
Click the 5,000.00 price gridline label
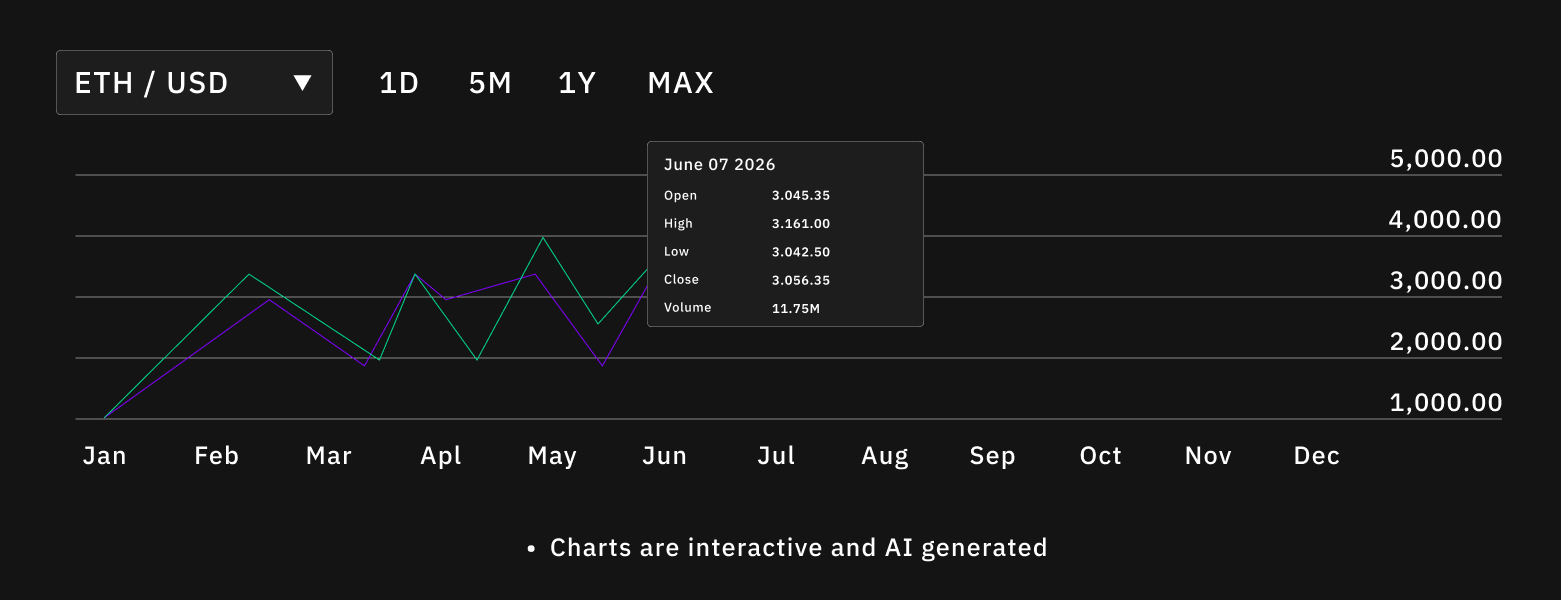(x=1443, y=158)
